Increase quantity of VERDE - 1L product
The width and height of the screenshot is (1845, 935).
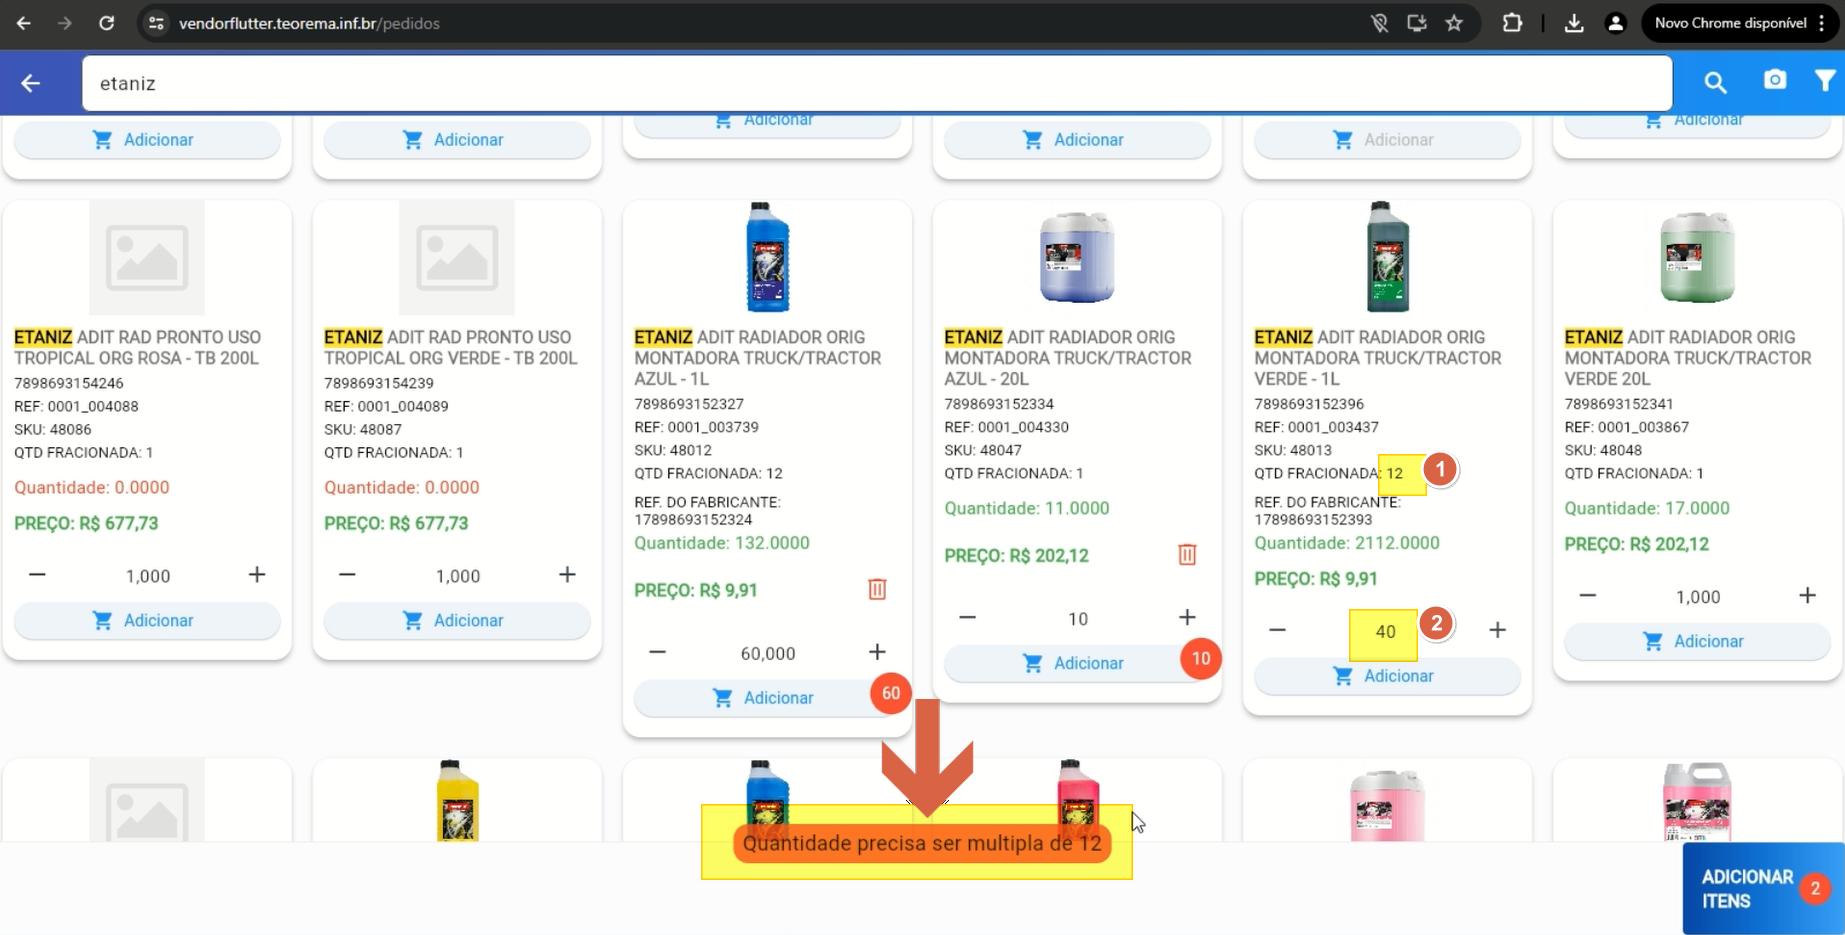pyautogui.click(x=1497, y=630)
